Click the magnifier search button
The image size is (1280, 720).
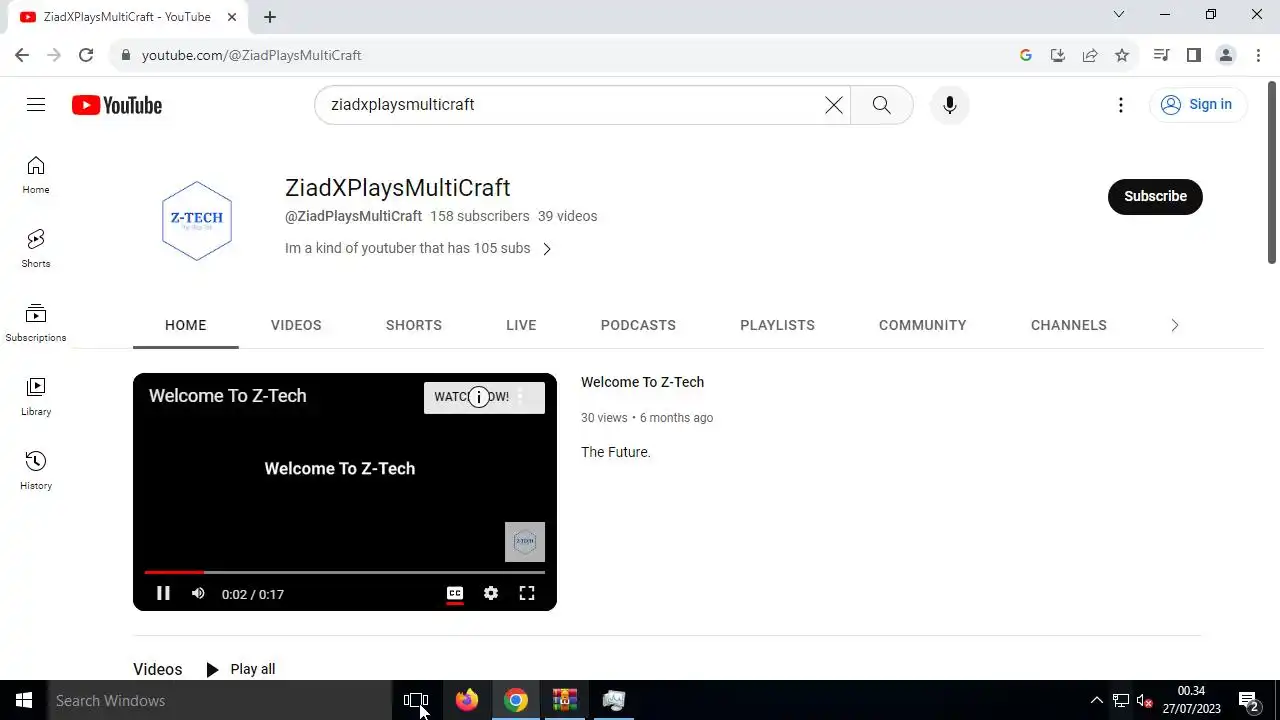pyautogui.click(x=881, y=105)
